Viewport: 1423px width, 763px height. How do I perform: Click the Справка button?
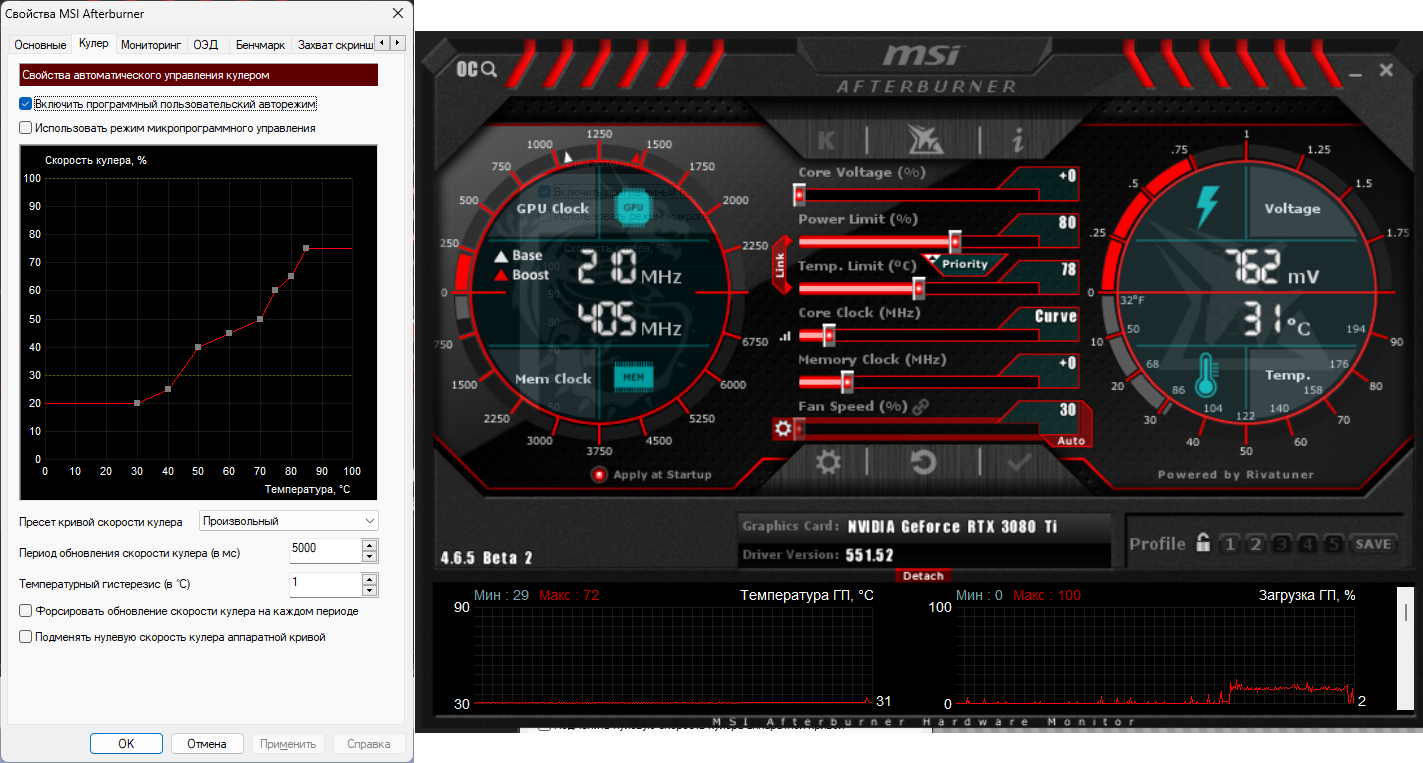click(x=369, y=743)
